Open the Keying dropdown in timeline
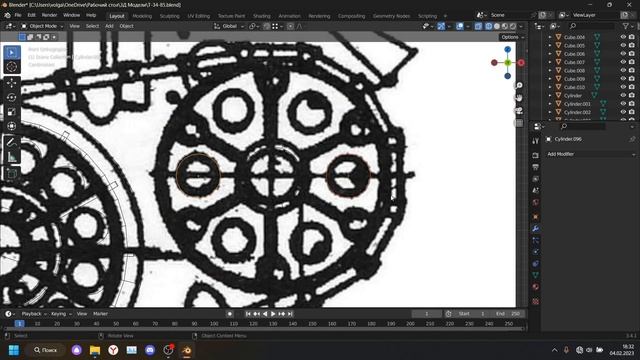The height and width of the screenshot is (360, 640). 61,314
